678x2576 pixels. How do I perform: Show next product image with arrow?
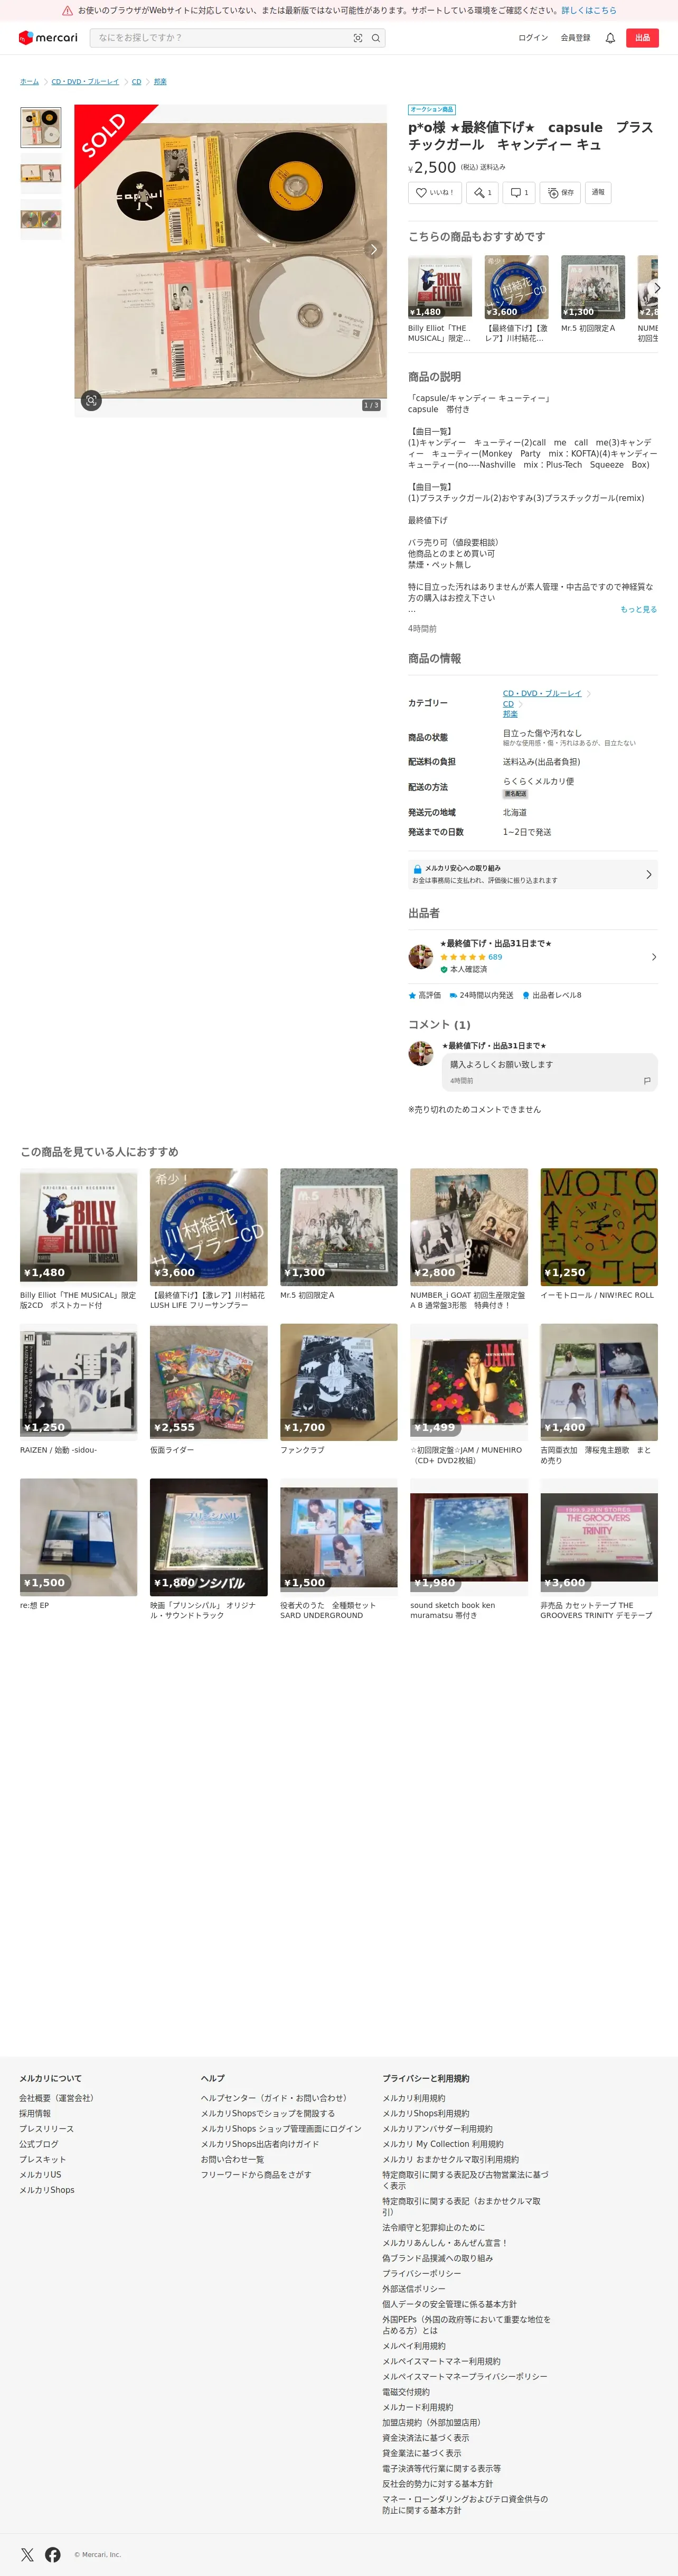[374, 249]
